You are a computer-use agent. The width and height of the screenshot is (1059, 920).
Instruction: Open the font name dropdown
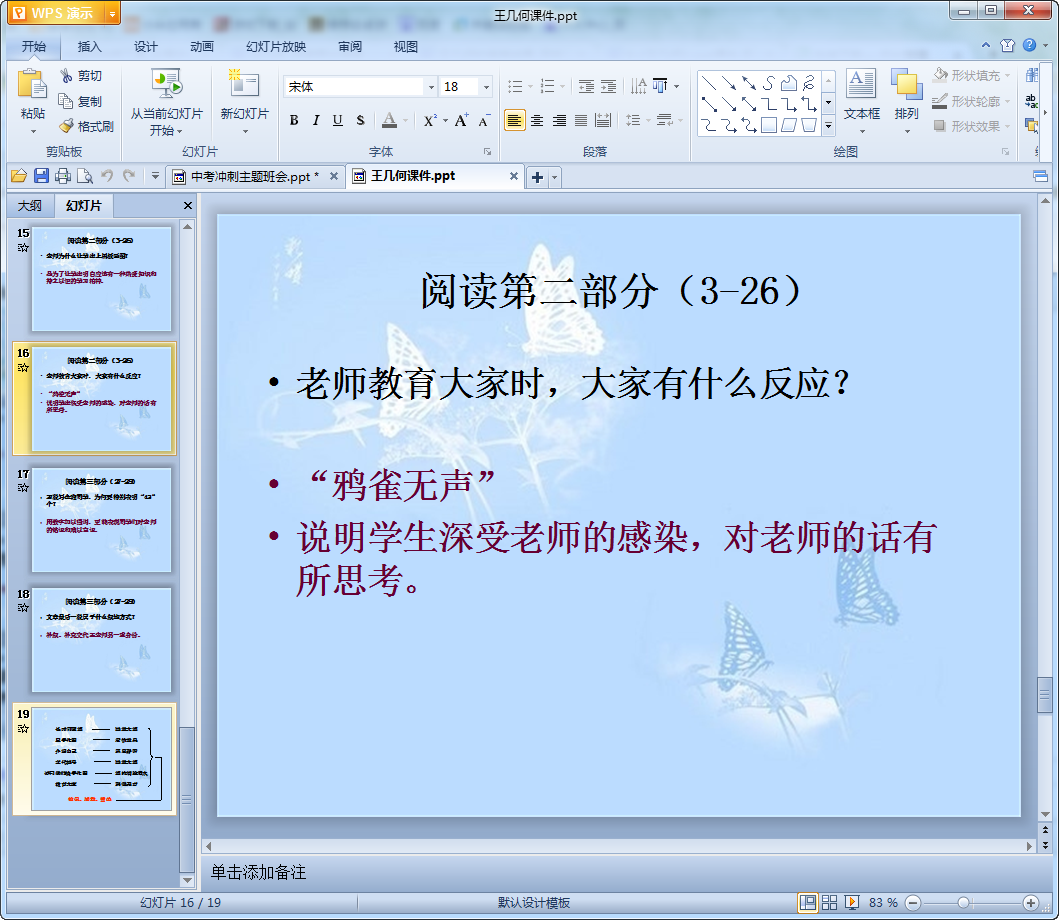pos(431,86)
